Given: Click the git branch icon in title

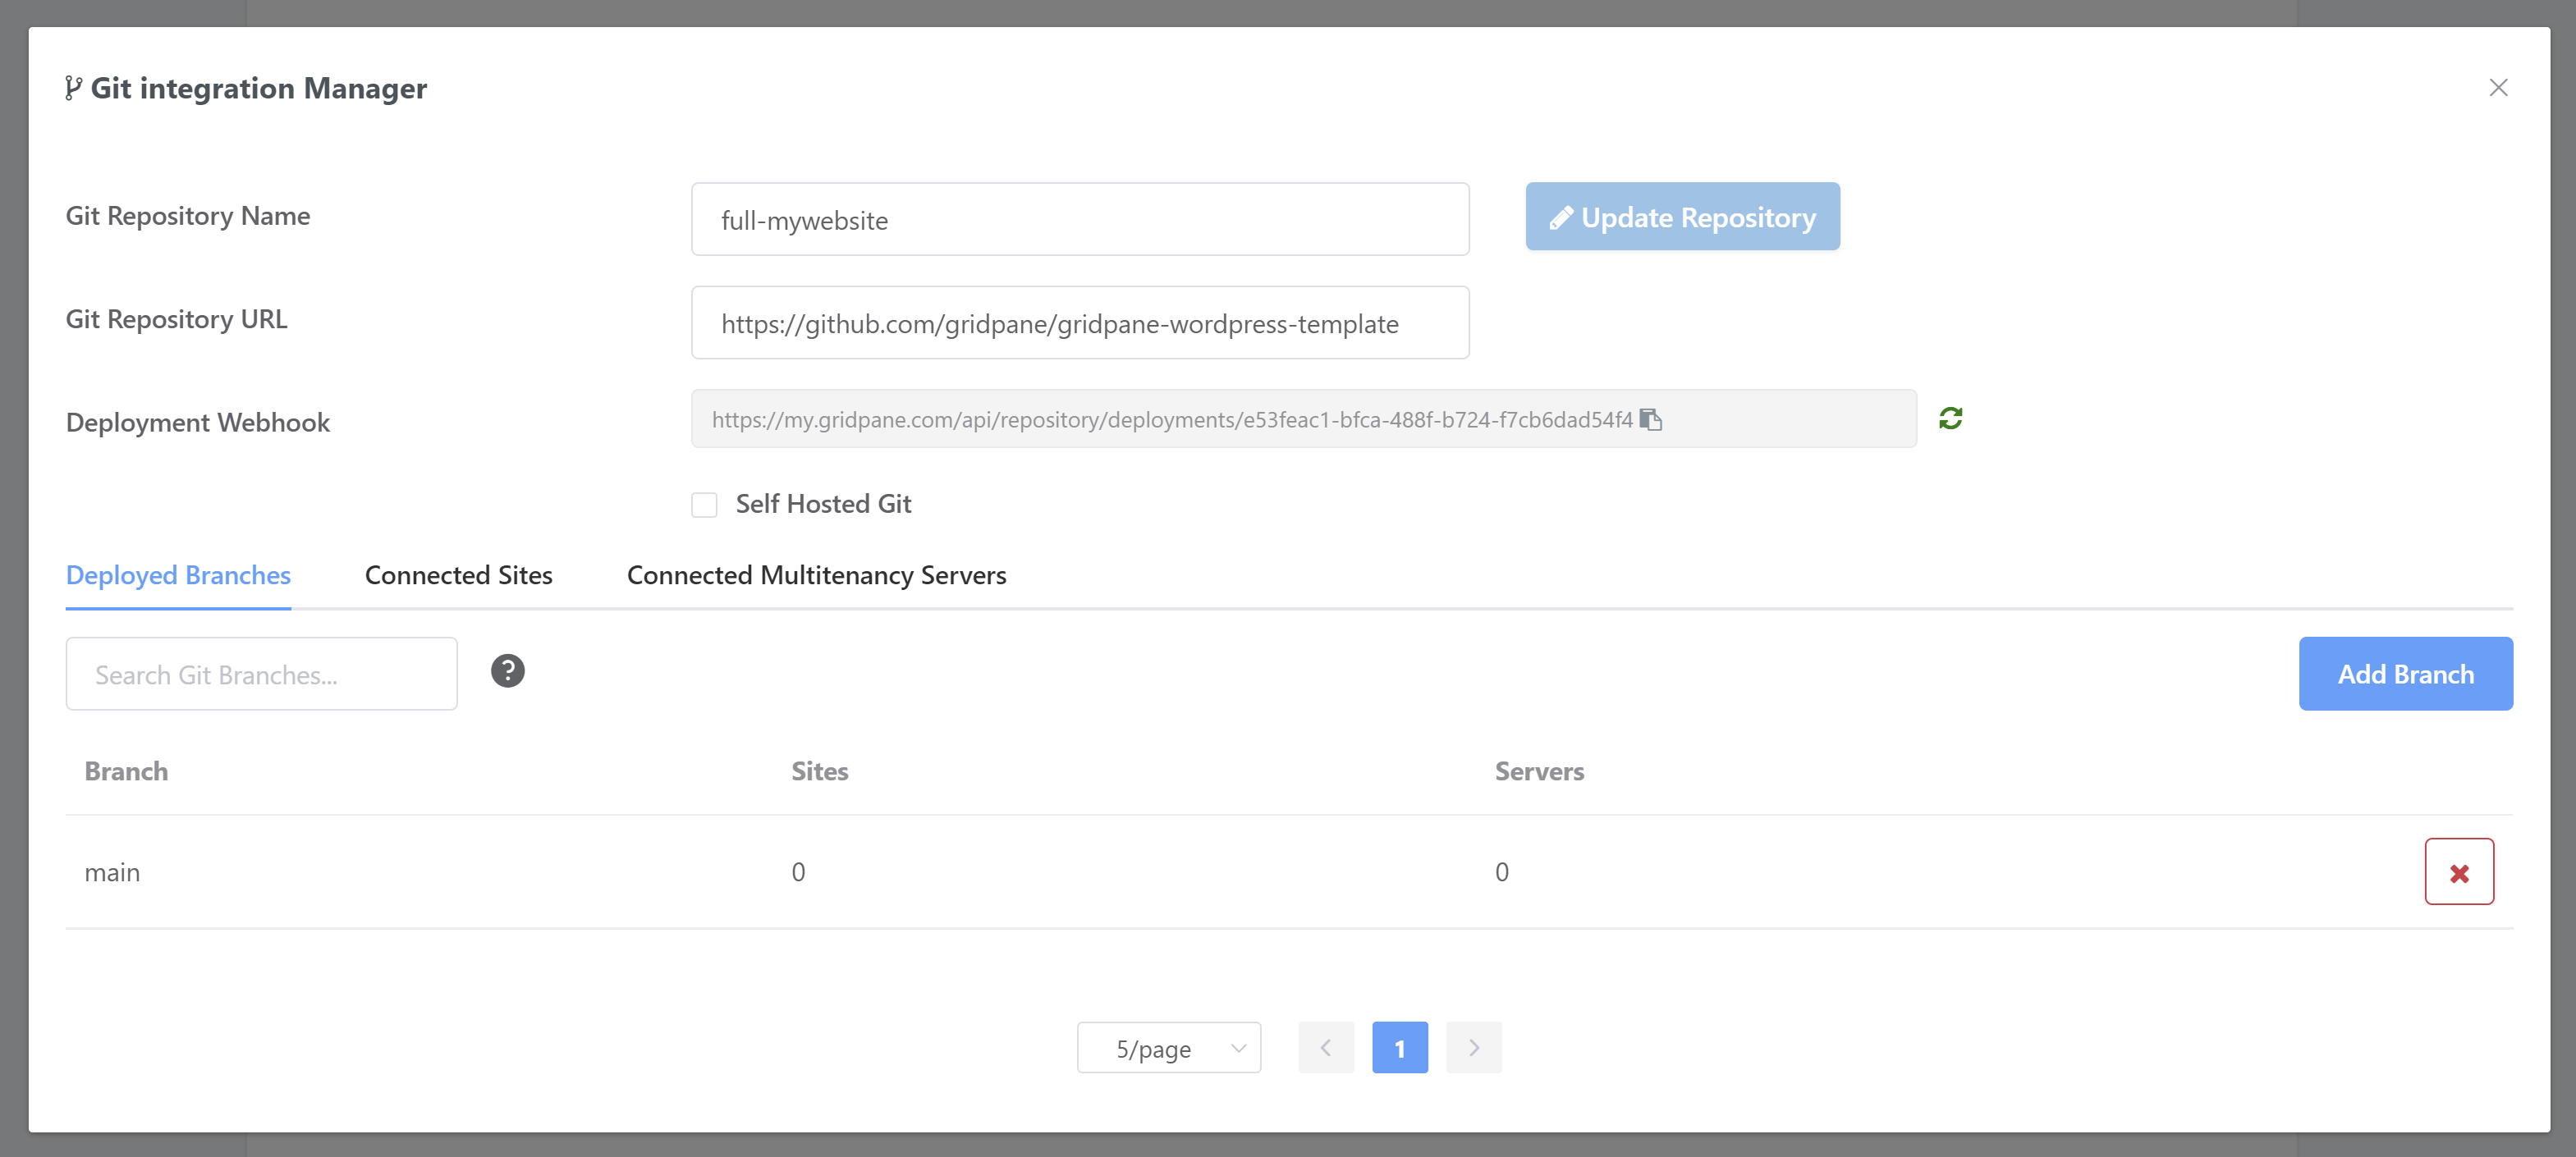Looking at the screenshot, I should (x=73, y=88).
